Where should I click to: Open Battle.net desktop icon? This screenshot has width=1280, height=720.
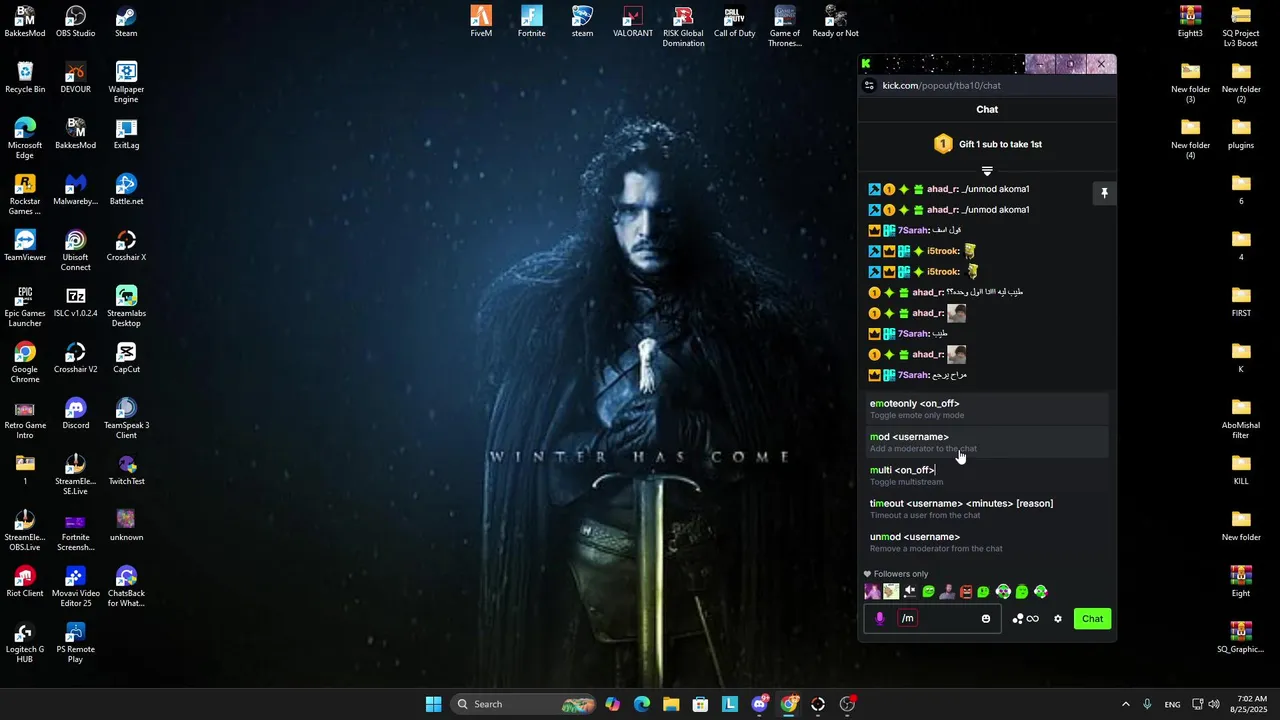(x=126, y=190)
